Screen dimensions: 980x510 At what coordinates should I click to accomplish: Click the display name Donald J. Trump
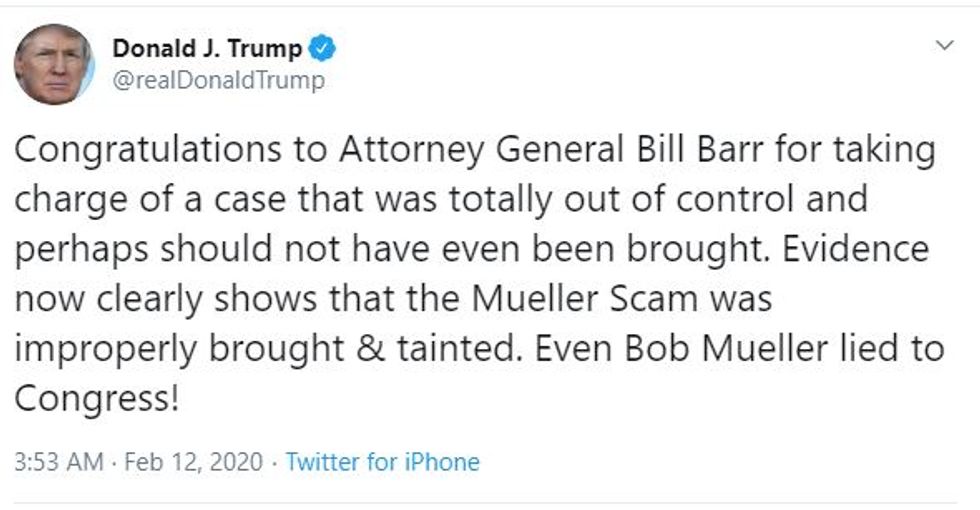(207, 48)
